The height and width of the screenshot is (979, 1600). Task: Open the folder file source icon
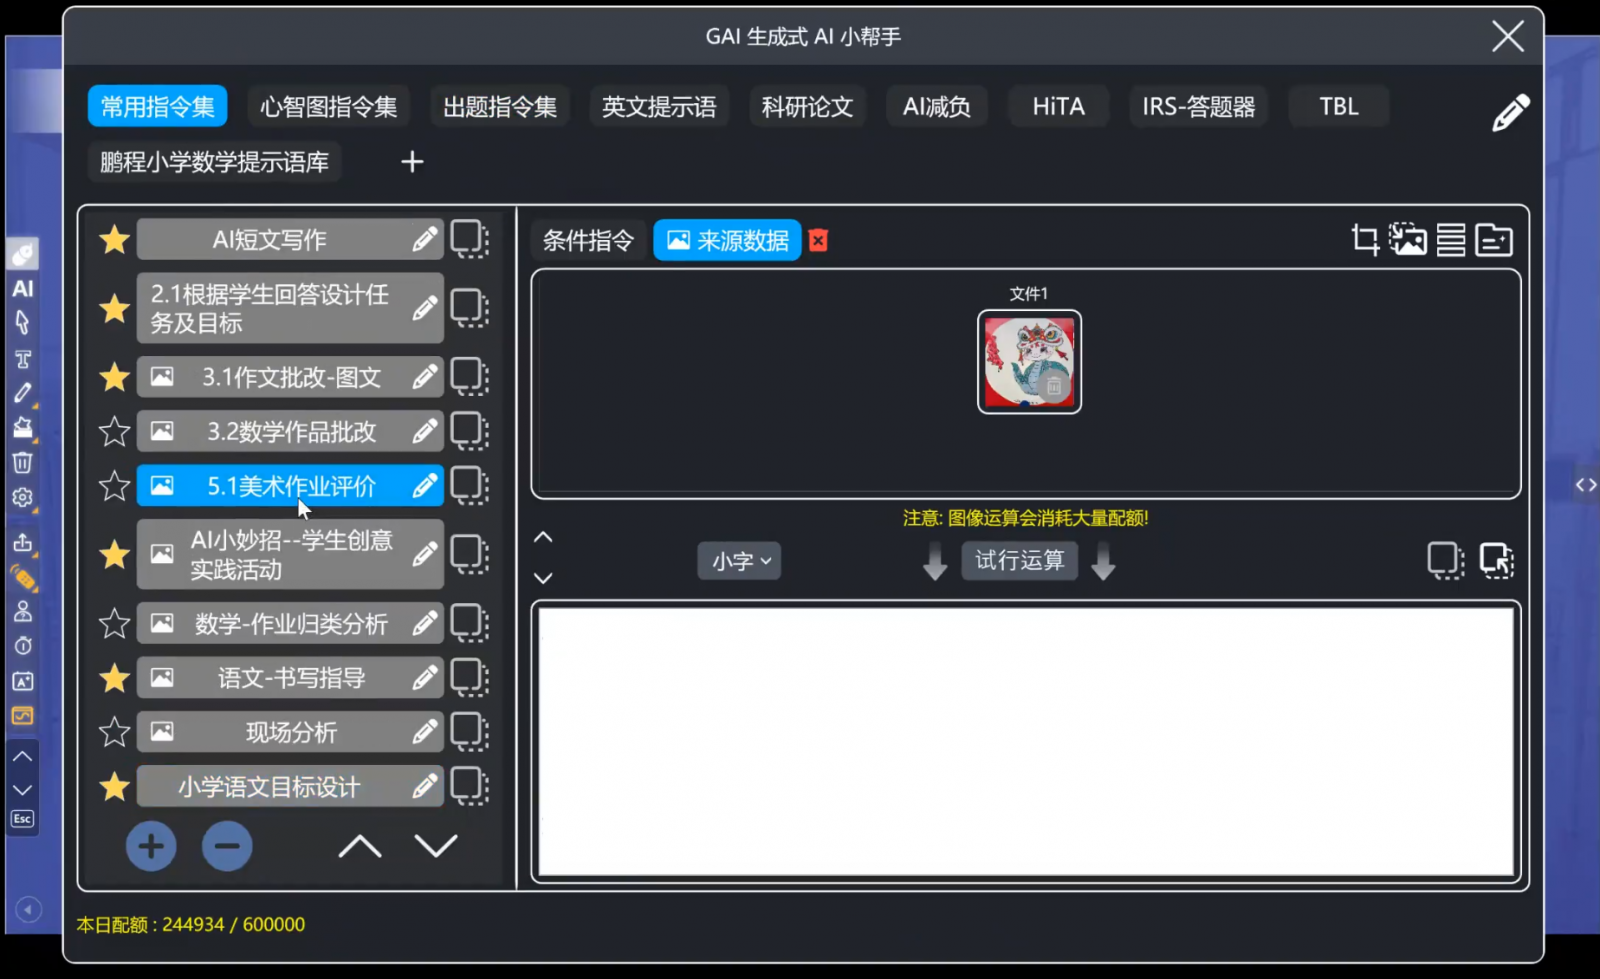(x=1494, y=240)
